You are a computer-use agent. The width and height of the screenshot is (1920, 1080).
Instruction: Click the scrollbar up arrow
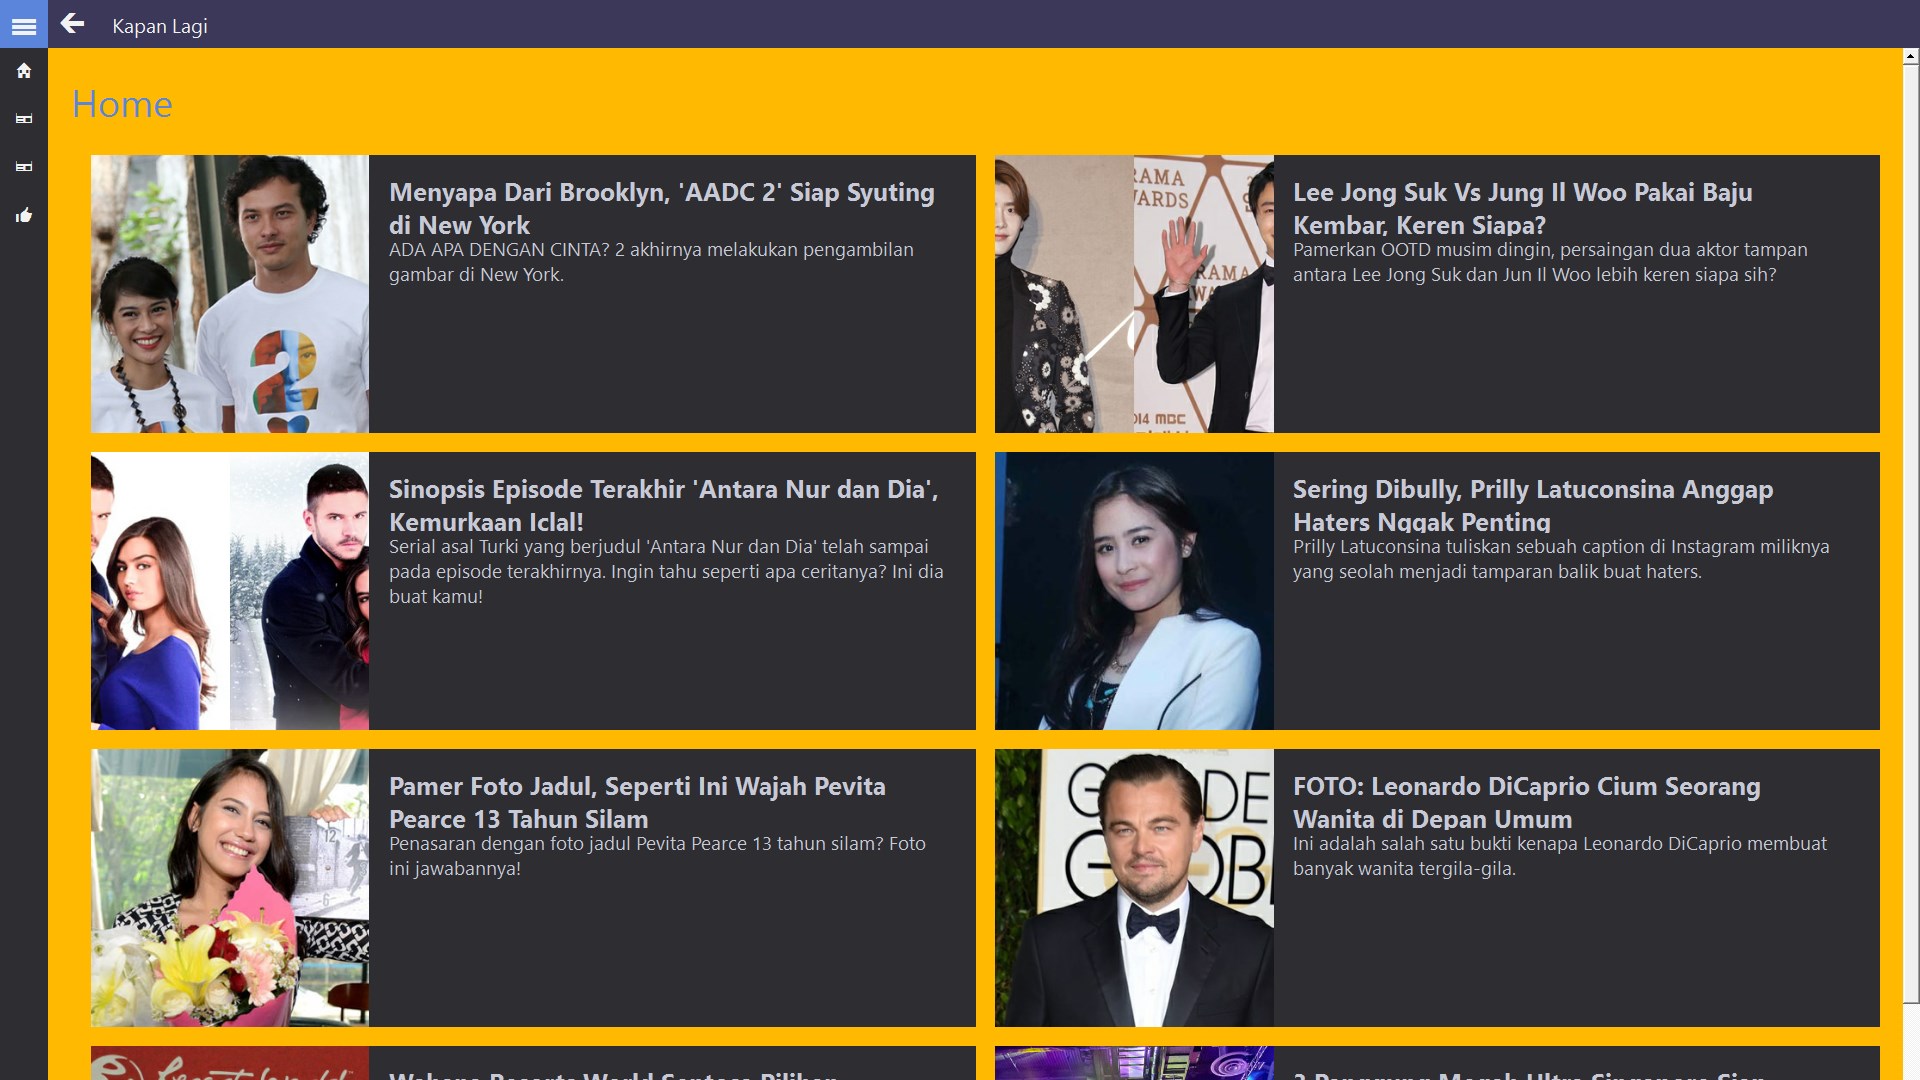pyautogui.click(x=1910, y=58)
